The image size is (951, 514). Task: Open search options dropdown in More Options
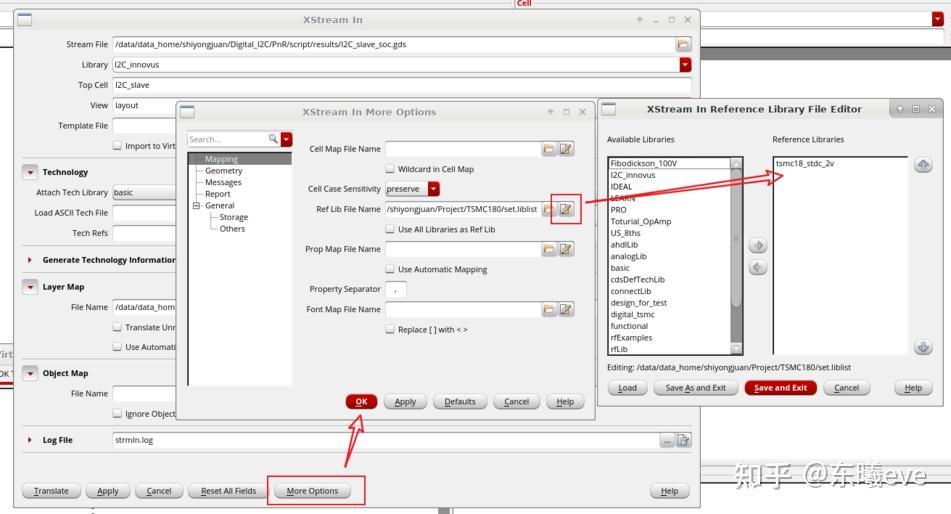287,139
